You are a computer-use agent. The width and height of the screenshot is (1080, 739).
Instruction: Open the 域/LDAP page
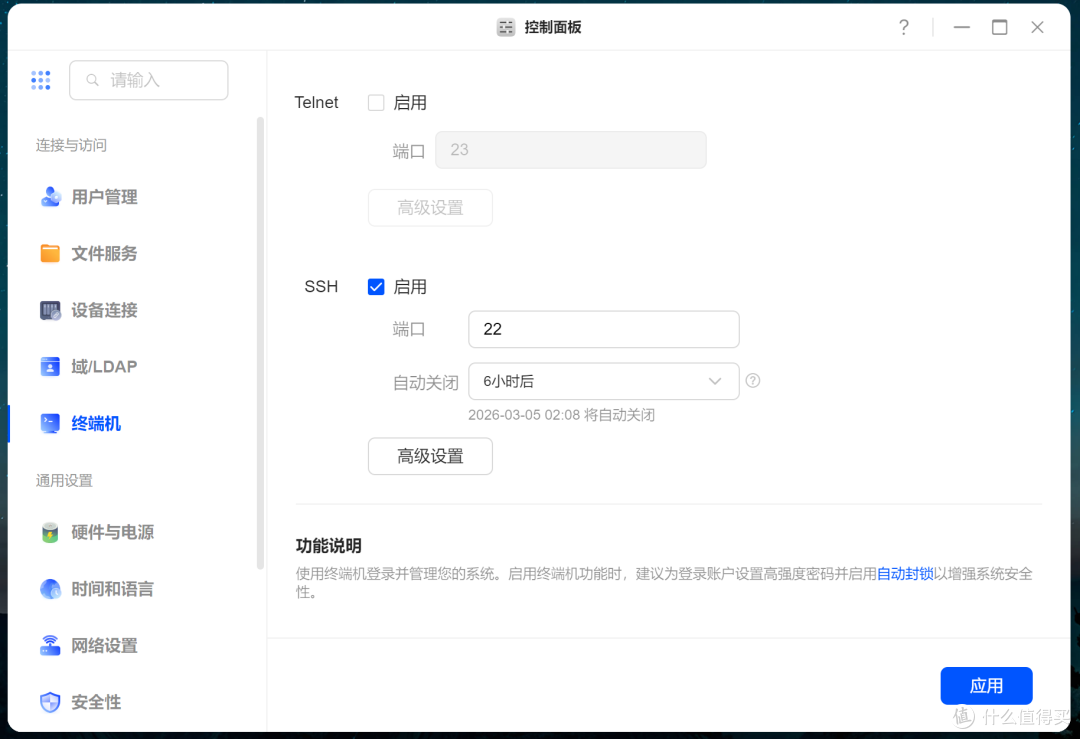(104, 366)
